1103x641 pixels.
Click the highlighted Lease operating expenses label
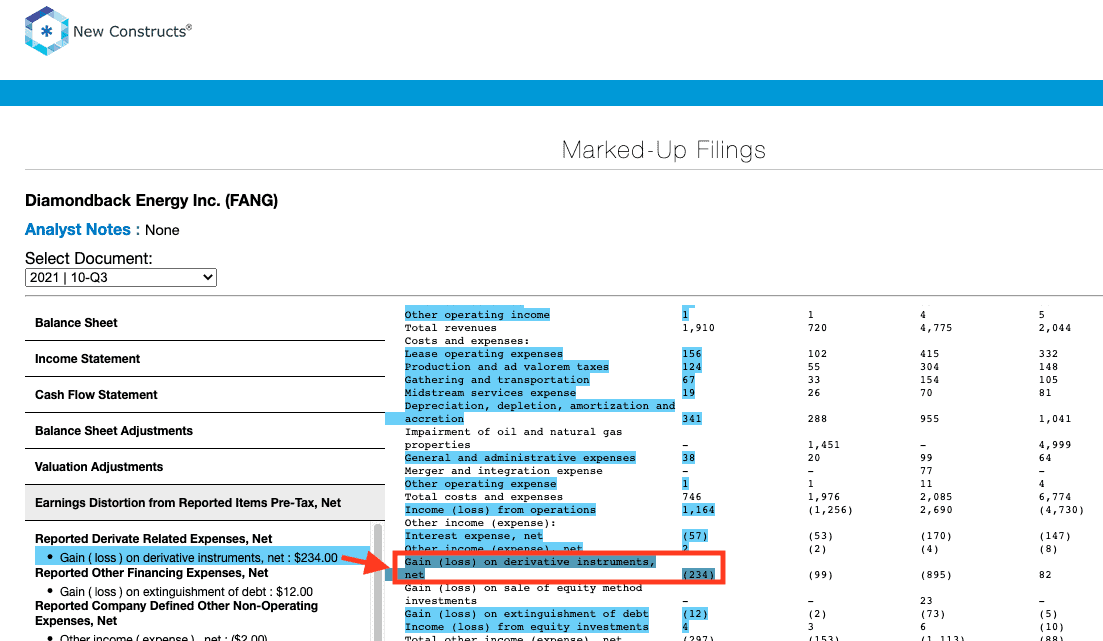[x=483, y=353]
